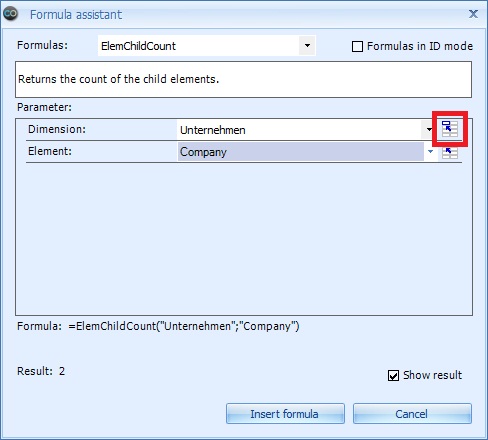This screenshot has width=488, height=440.
Task: Click the Formula assistant title text
Action: [x=76, y=15]
